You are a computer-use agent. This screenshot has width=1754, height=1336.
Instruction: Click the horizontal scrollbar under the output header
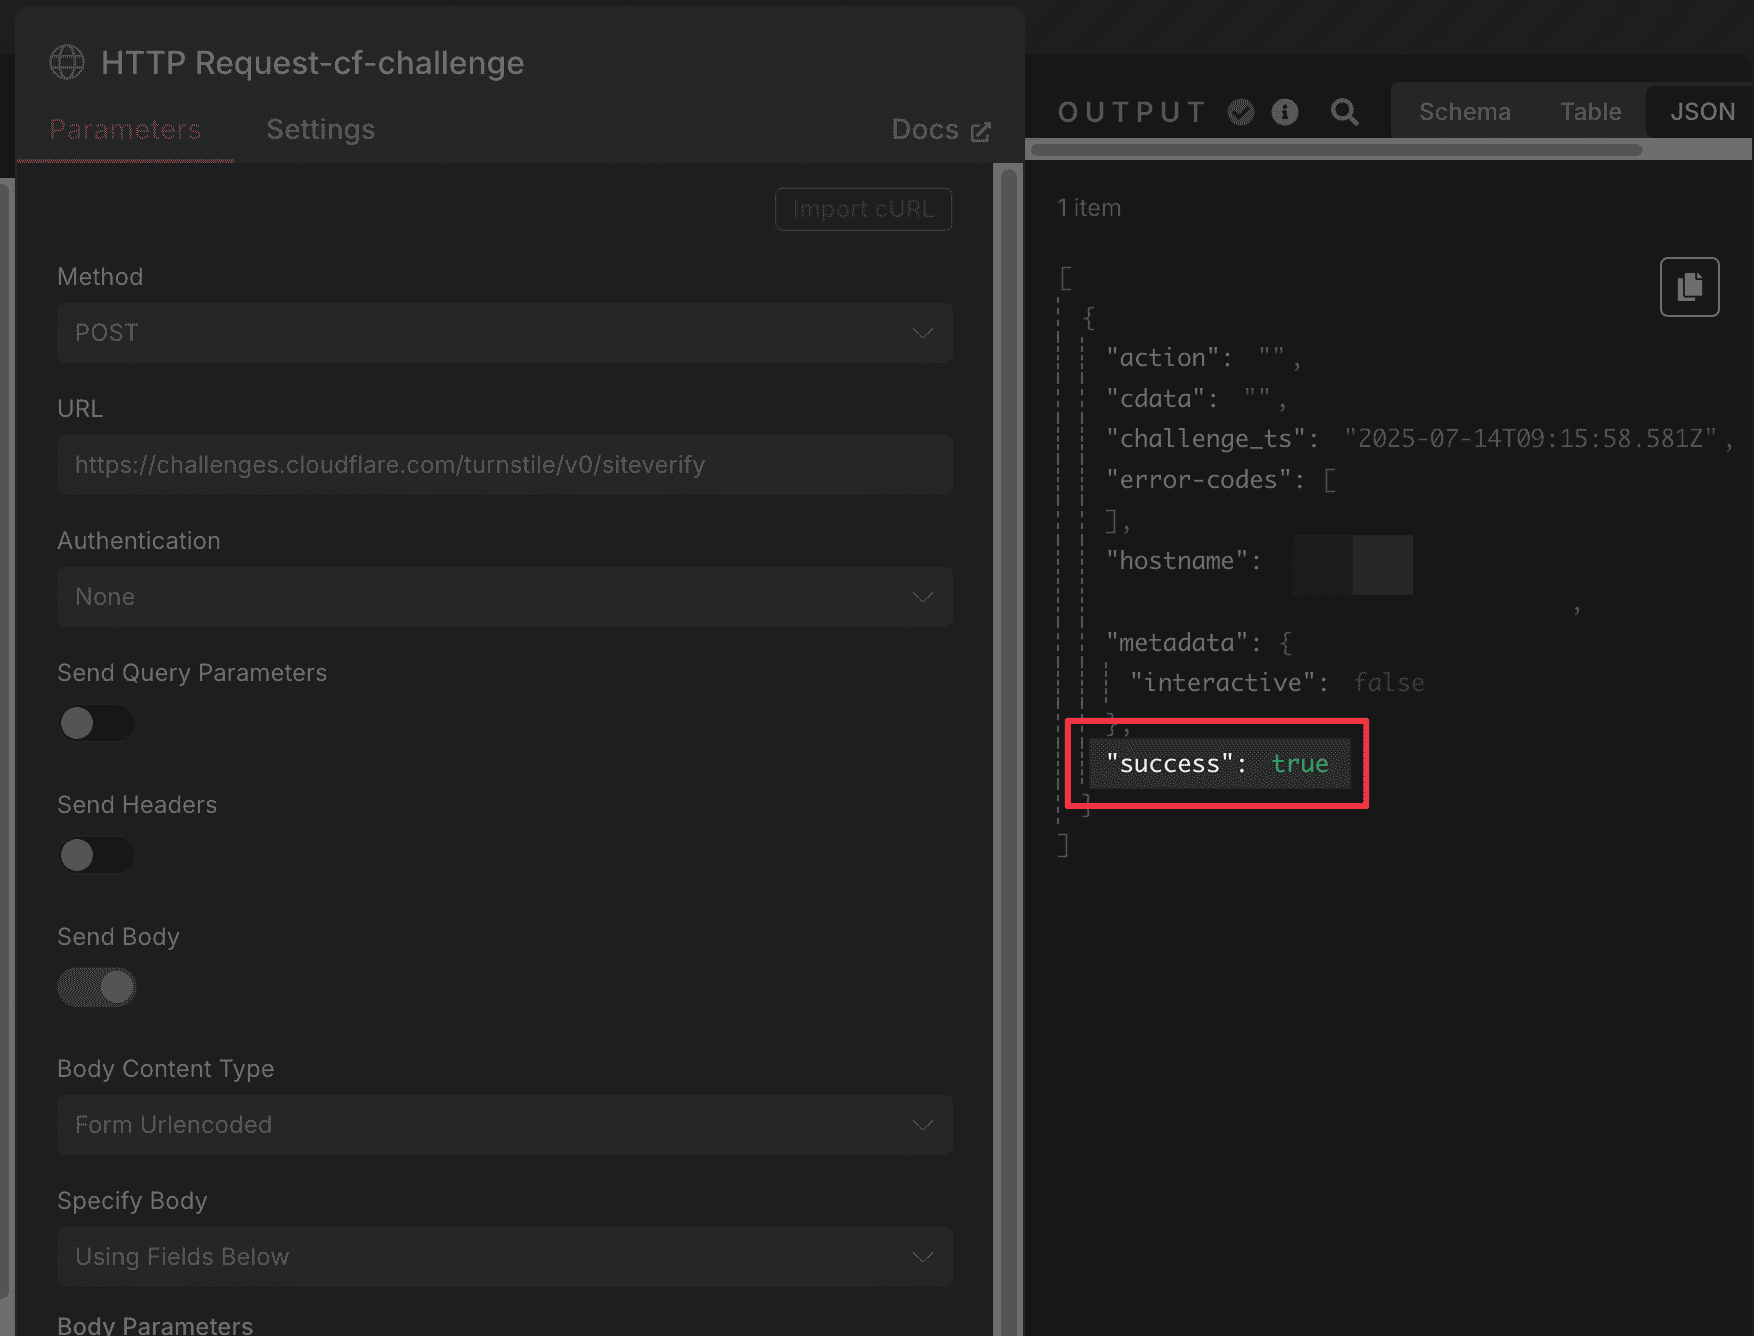click(x=1336, y=150)
